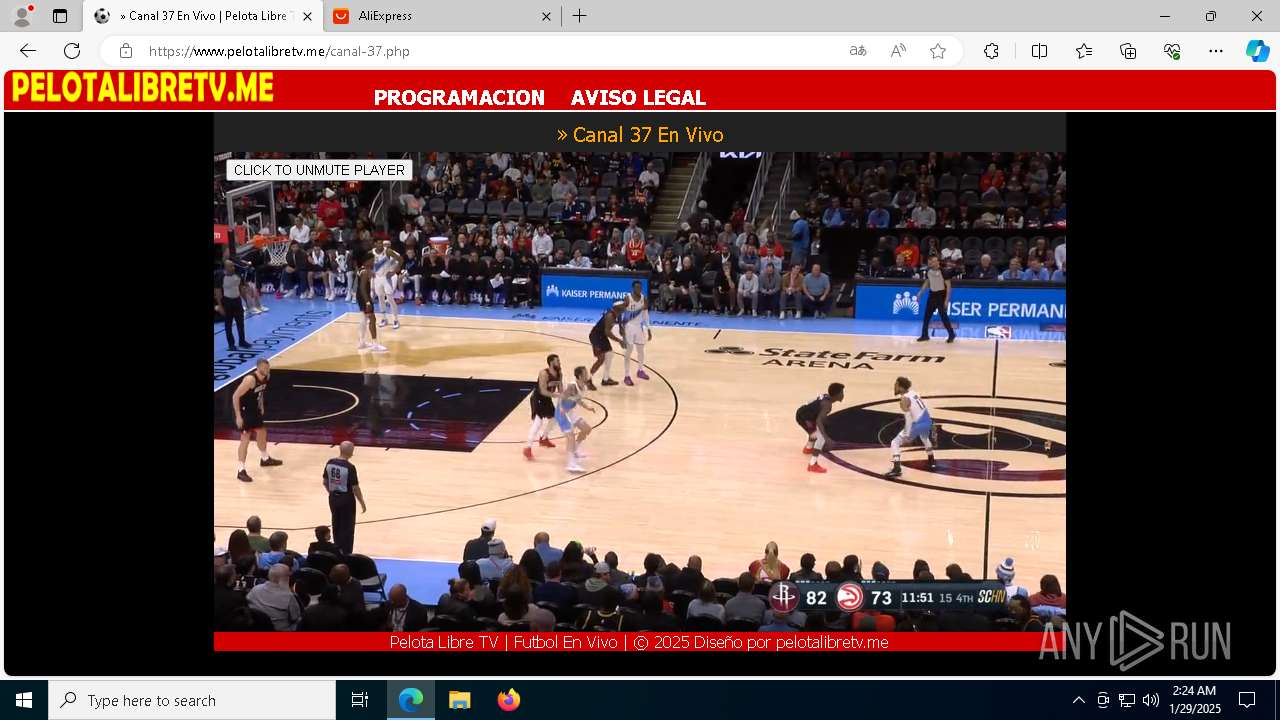1280x720 pixels.
Task: Select the Canal 37 En Vivo tab
Action: point(203,16)
